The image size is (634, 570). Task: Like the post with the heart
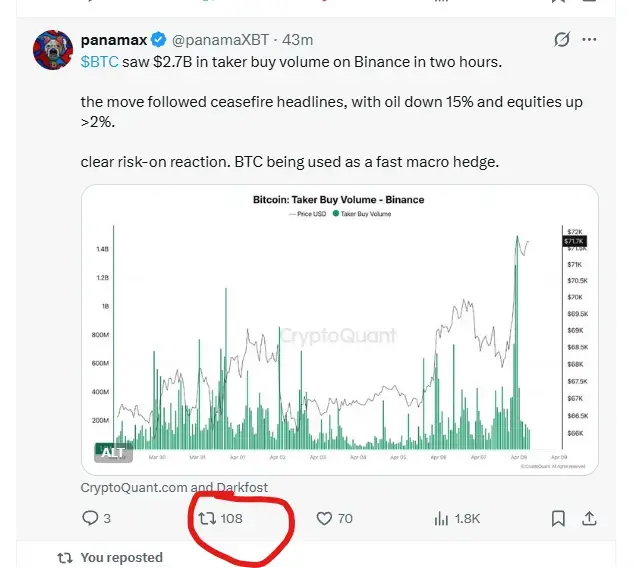324,519
